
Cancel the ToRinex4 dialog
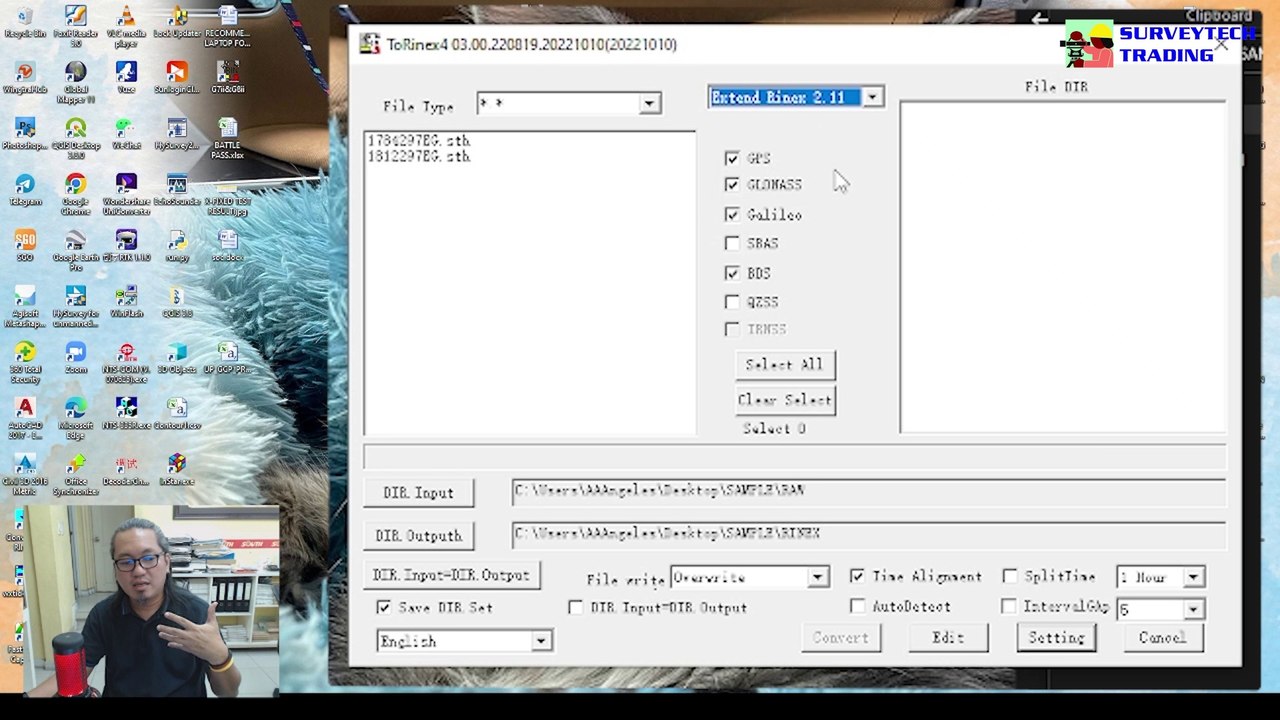click(1162, 638)
